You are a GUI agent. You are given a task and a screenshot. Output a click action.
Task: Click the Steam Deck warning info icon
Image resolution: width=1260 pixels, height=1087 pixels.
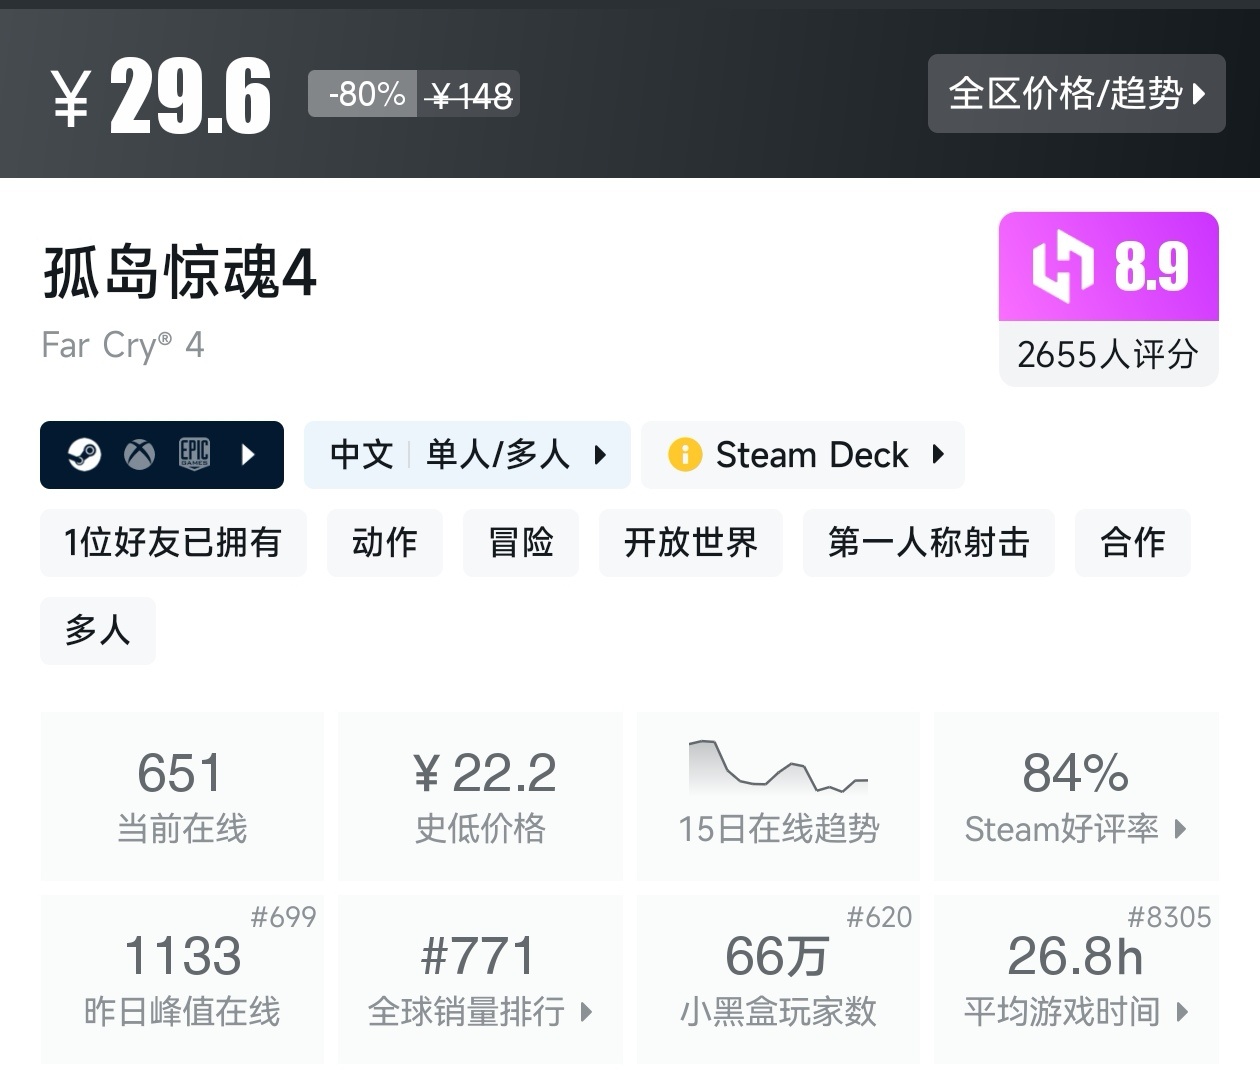click(685, 455)
